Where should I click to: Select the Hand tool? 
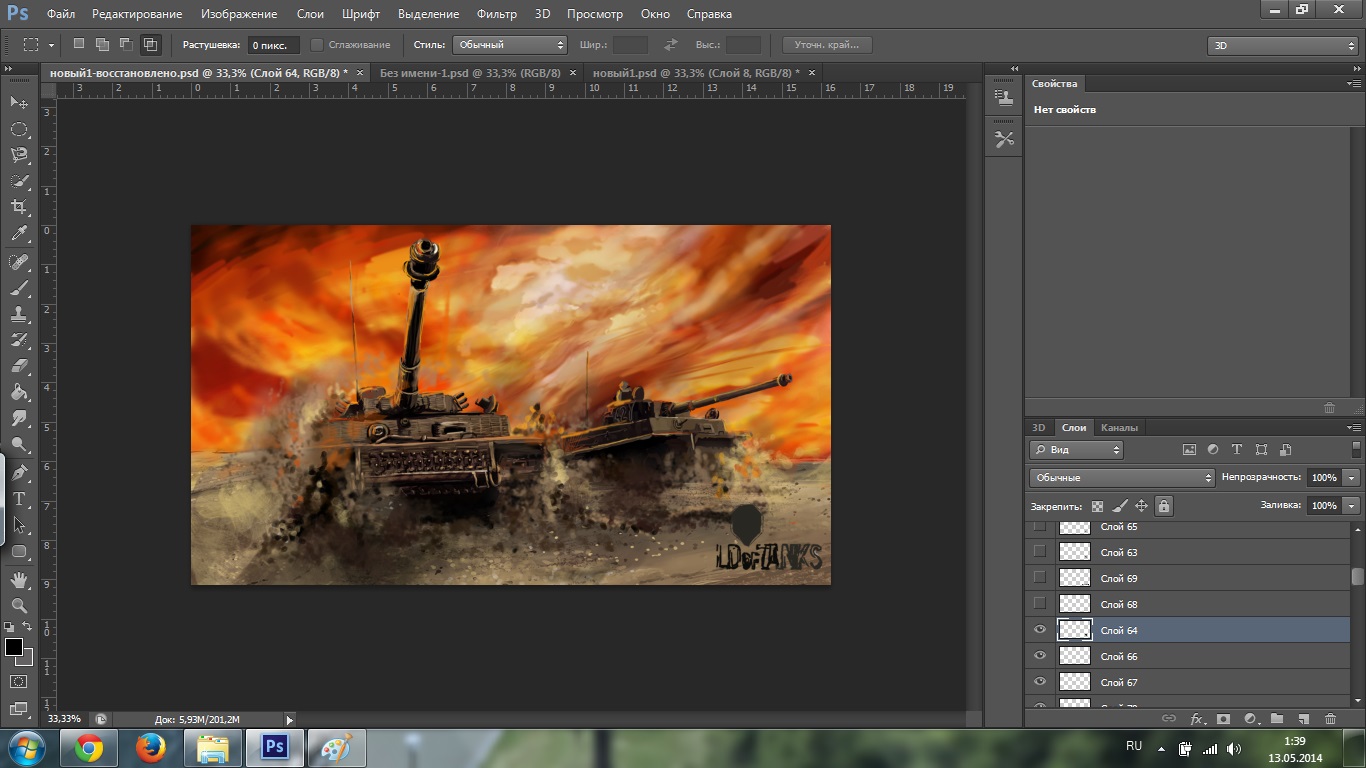click(19, 579)
